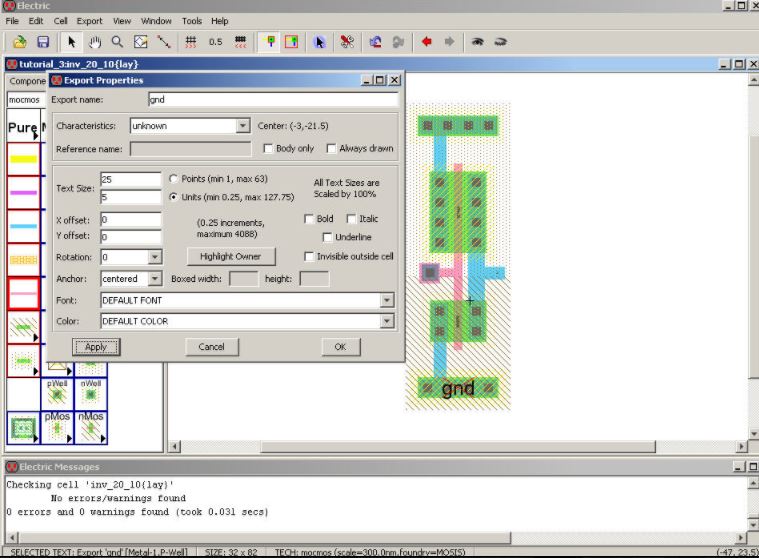Open the Font selection dropdown
The width and height of the screenshot is (759, 558).
click(386, 300)
